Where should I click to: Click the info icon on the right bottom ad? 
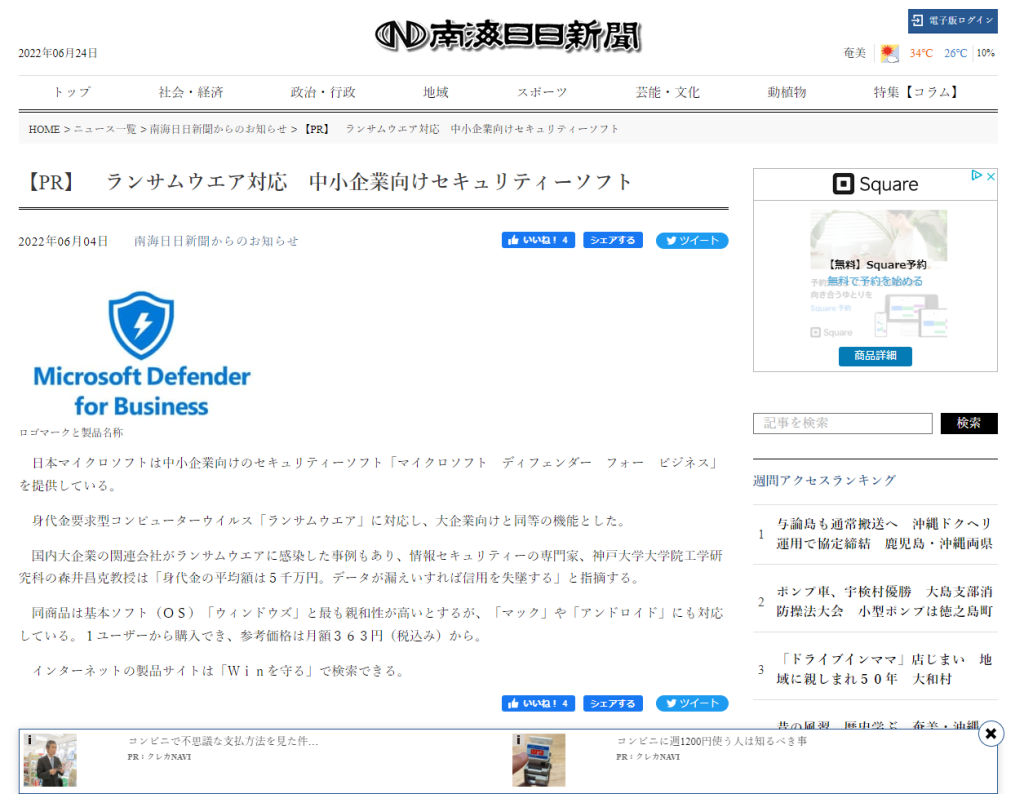point(518,739)
